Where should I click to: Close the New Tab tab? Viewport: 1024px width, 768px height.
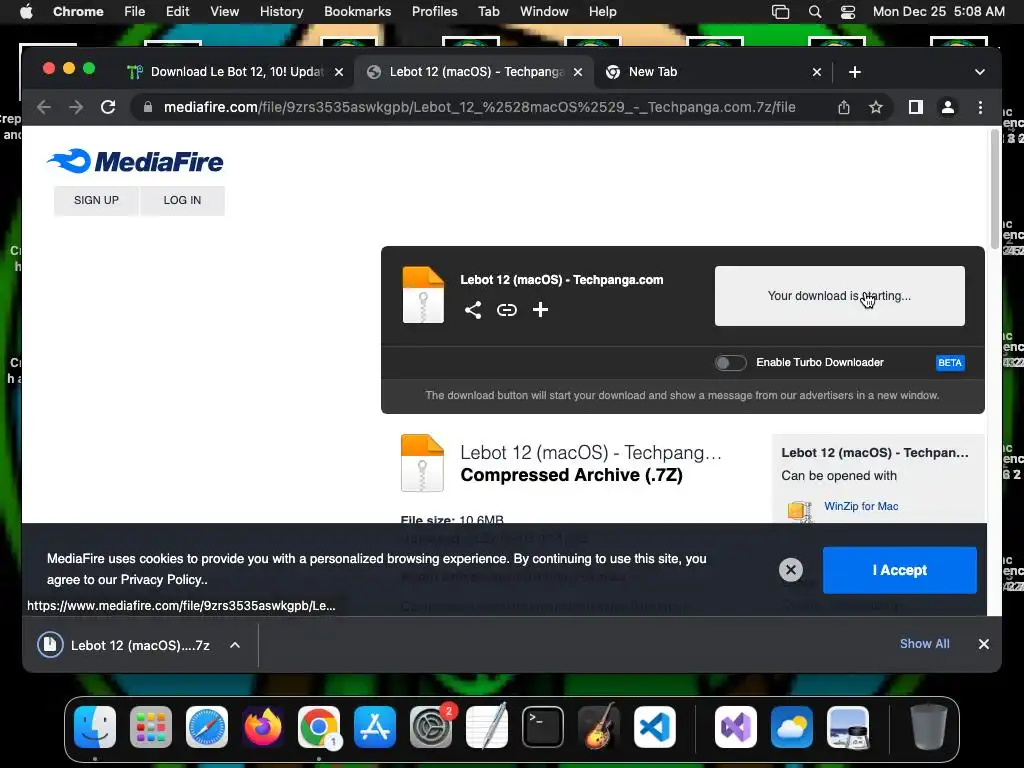coord(816,72)
